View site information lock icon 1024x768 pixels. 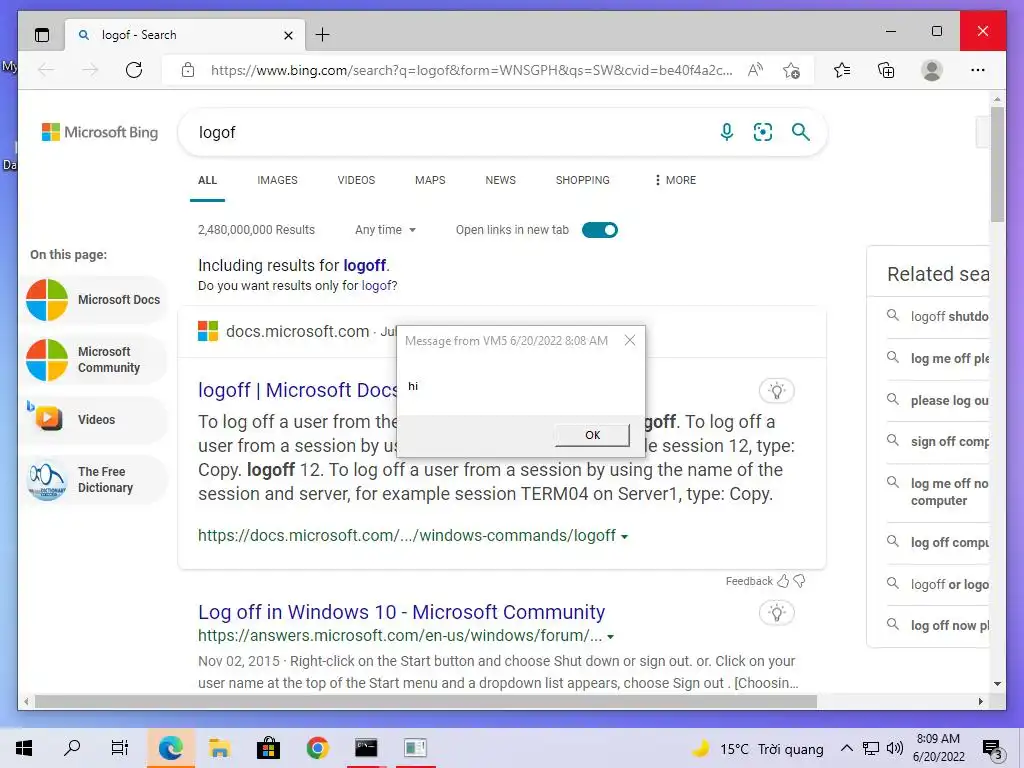188,70
